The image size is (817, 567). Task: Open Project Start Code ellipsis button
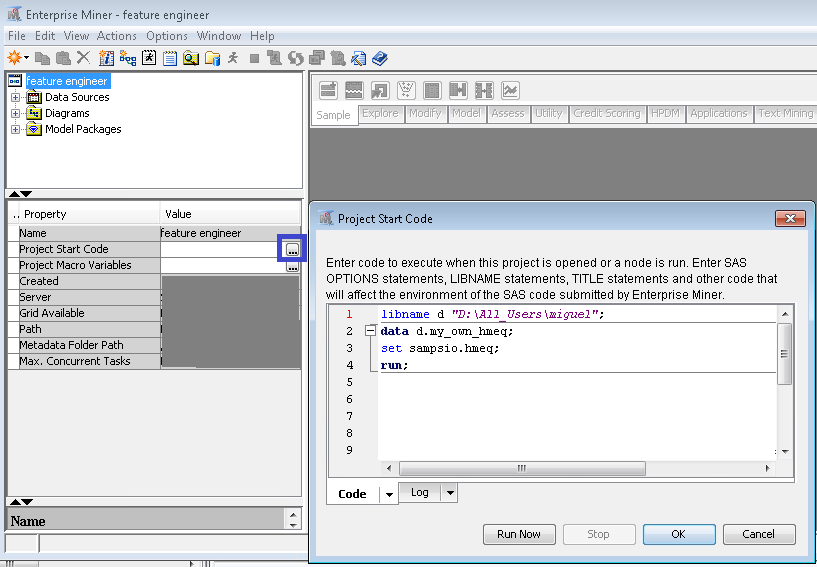click(292, 249)
